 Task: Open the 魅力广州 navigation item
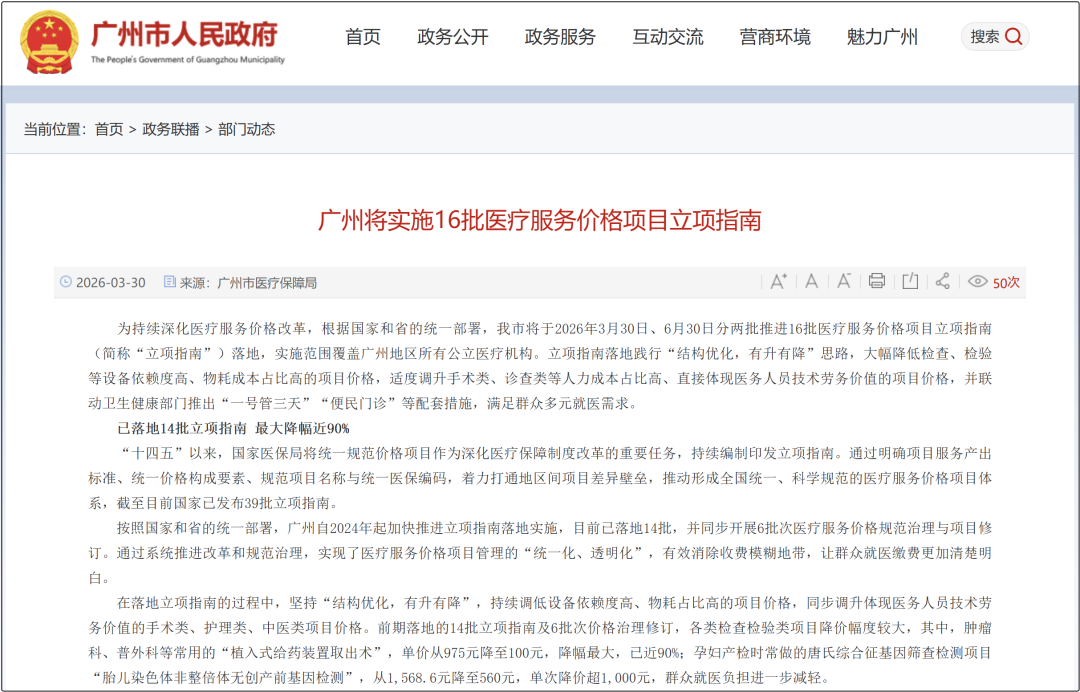coord(882,37)
